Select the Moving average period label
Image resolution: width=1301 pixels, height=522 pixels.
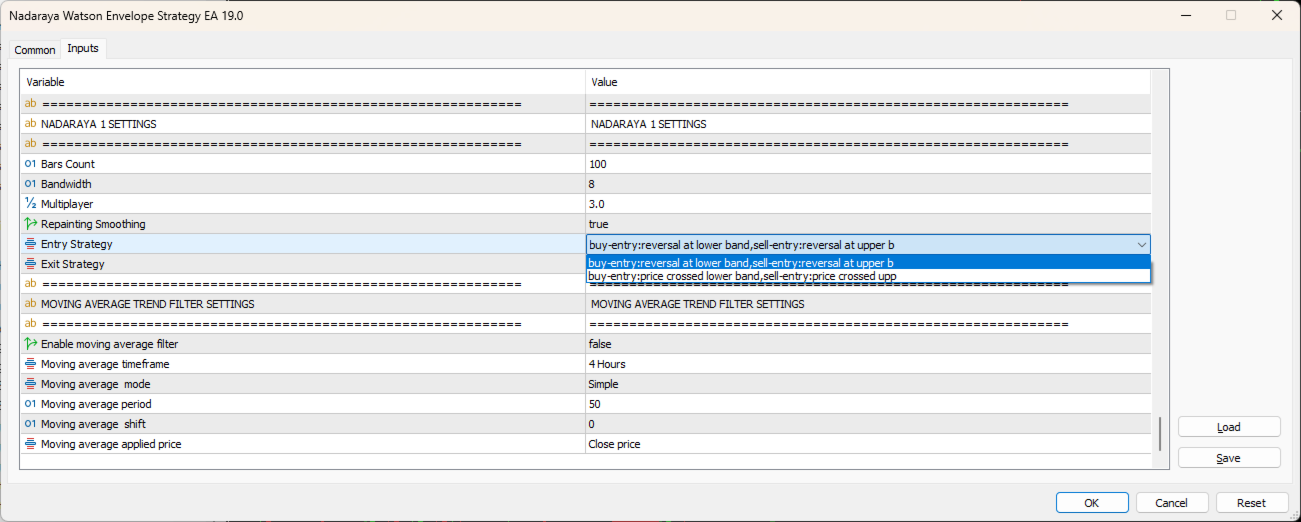click(x=96, y=404)
